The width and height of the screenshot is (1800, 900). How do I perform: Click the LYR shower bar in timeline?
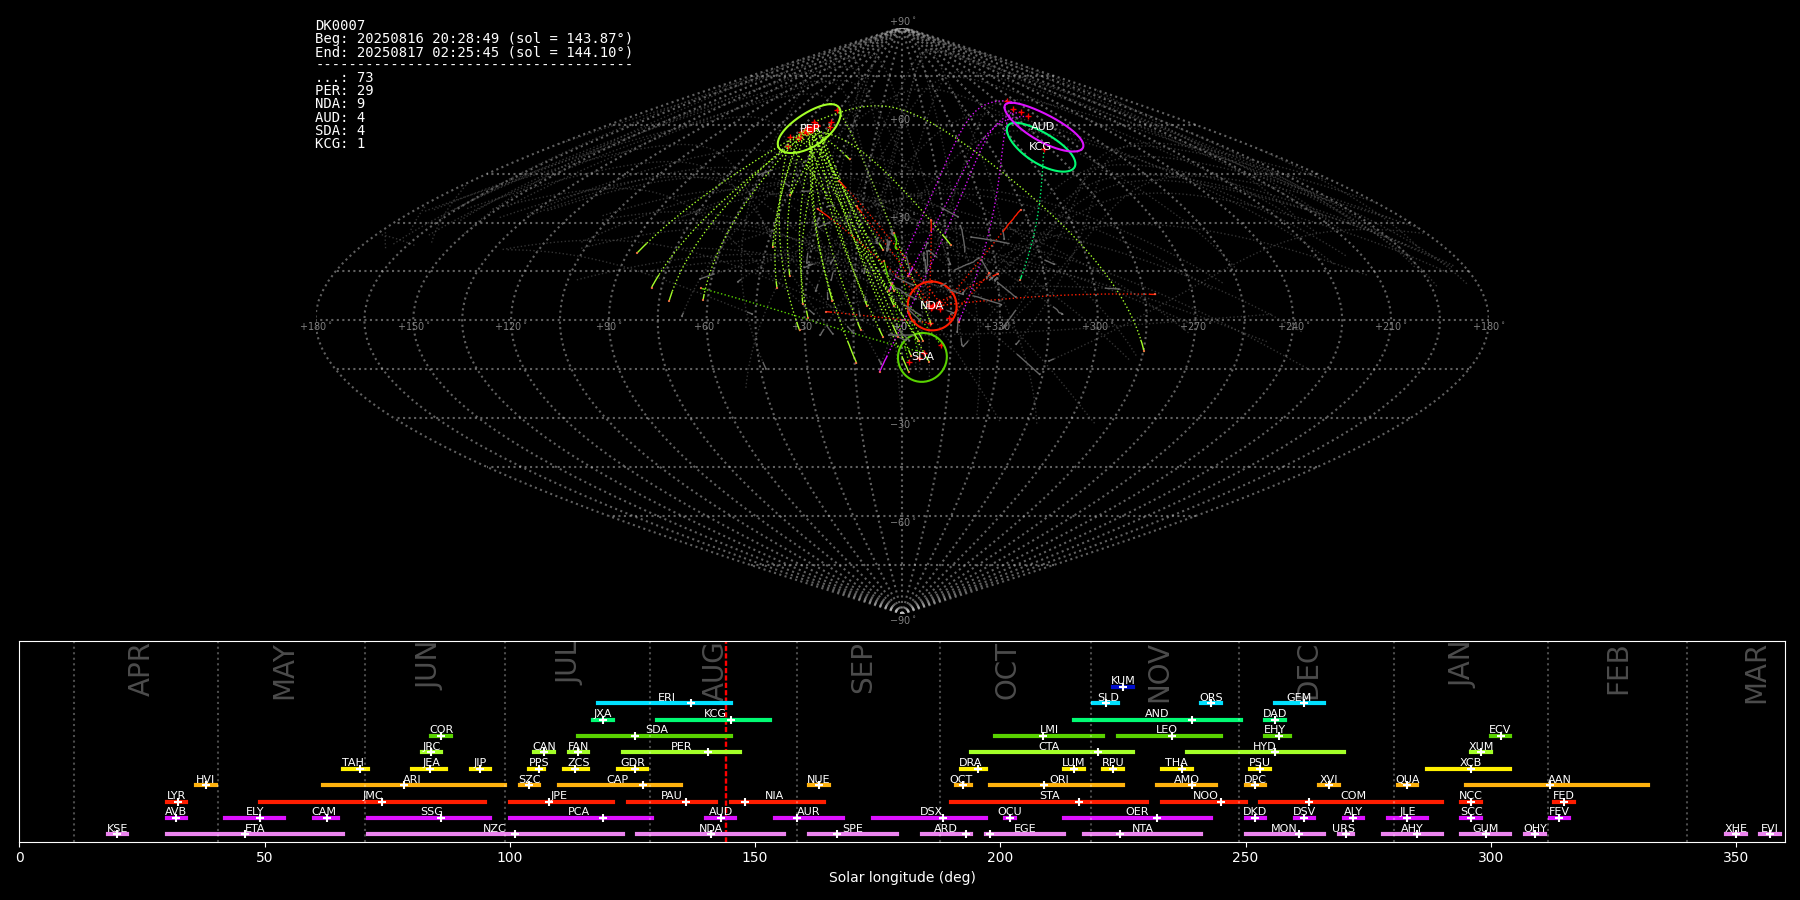click(176, 802)
